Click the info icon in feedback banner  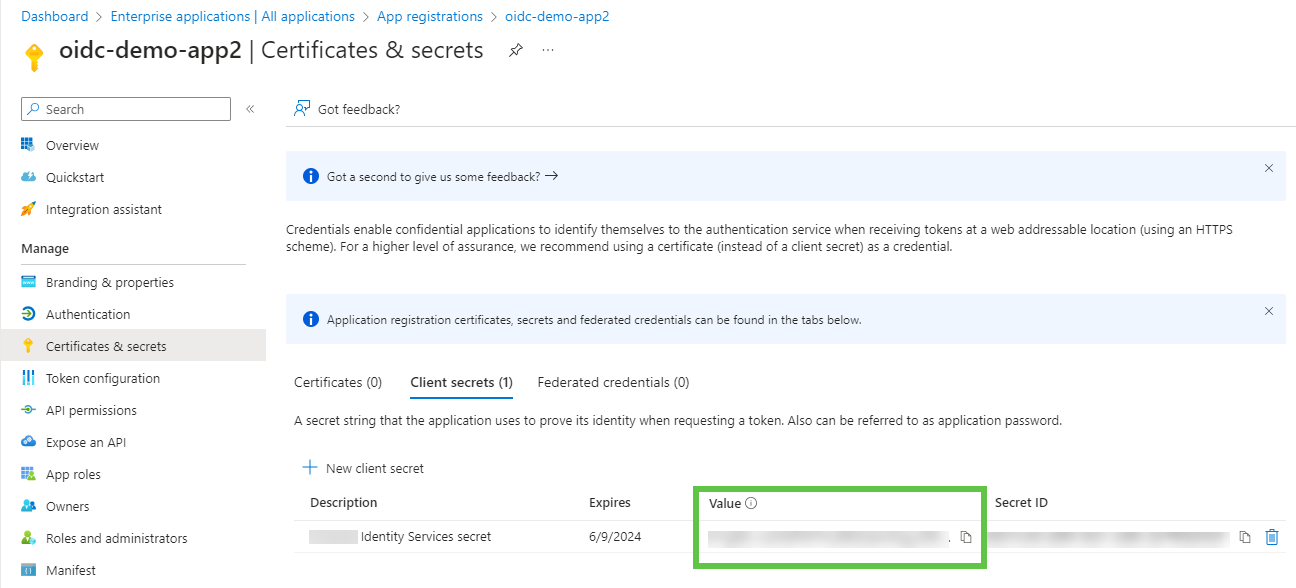tap(310, 176)
